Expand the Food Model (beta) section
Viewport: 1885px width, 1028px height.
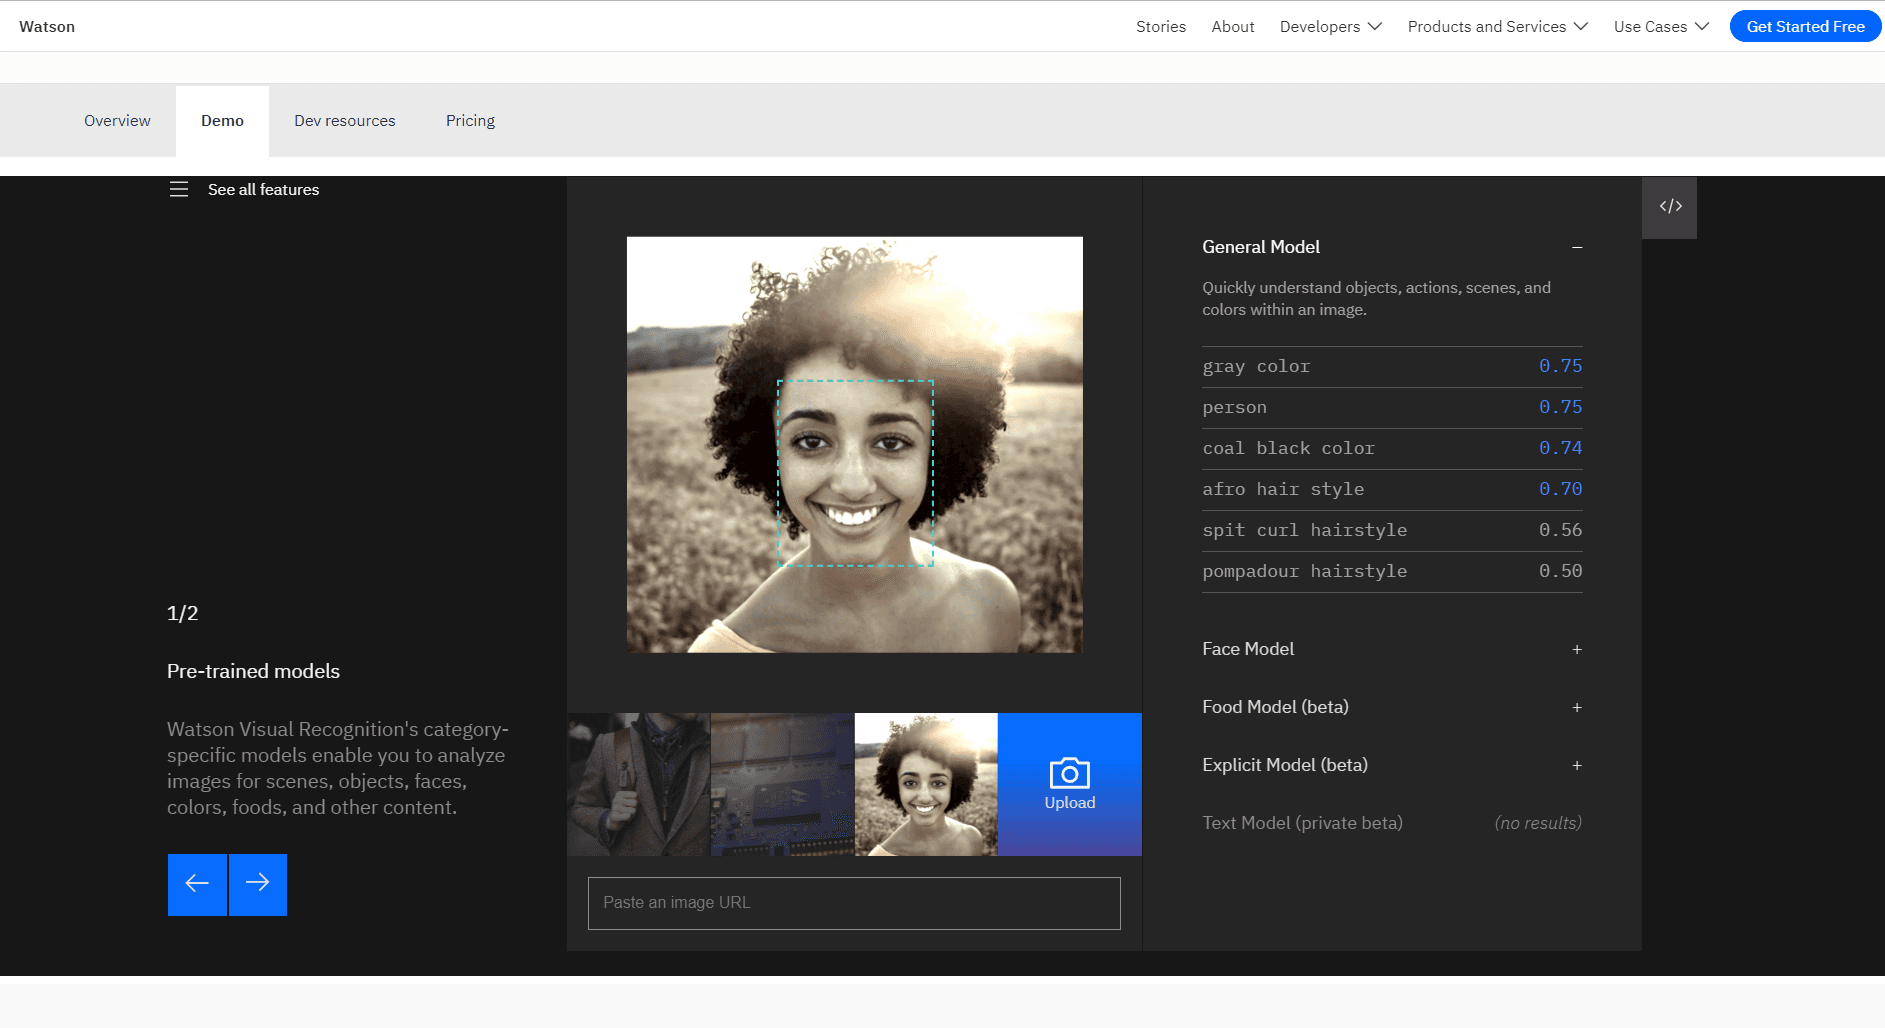click(x=1576, y=707)
